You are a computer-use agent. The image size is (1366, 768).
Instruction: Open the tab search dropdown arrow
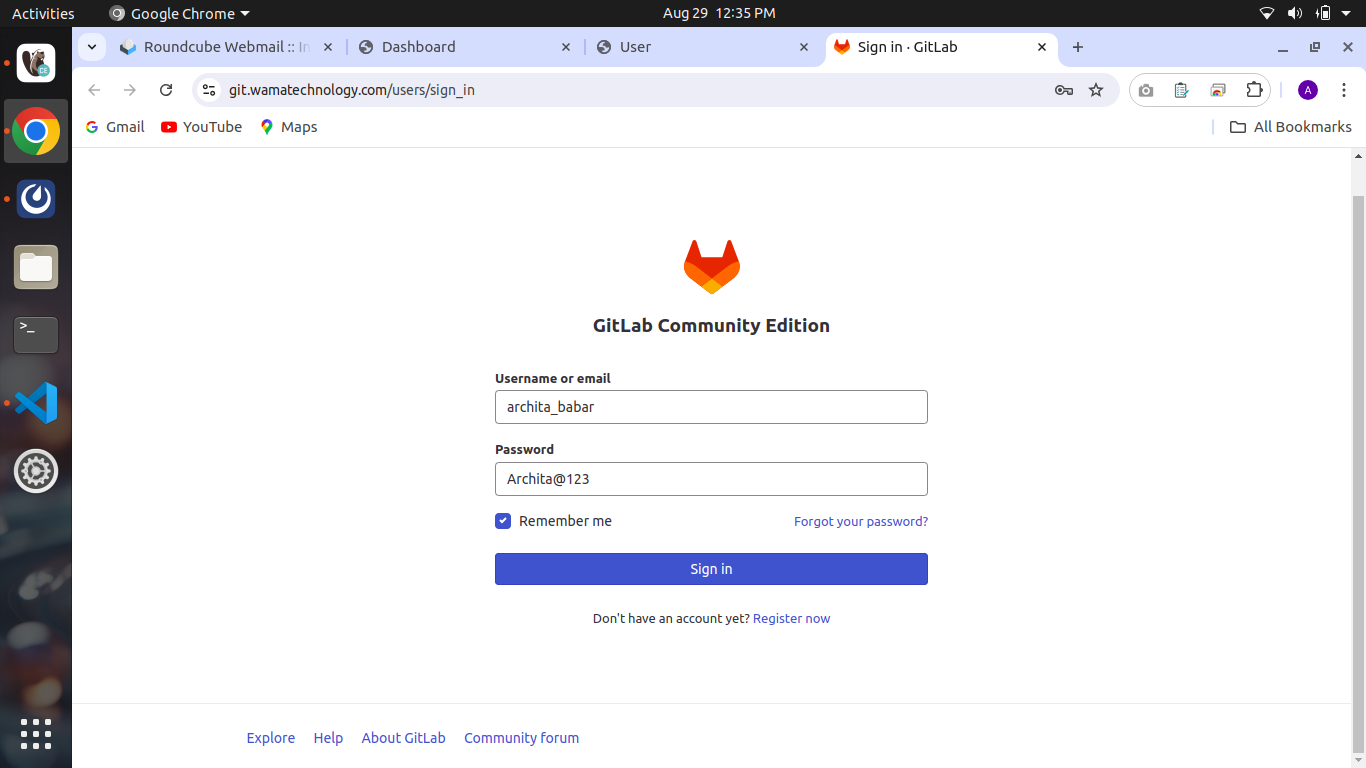91,47
